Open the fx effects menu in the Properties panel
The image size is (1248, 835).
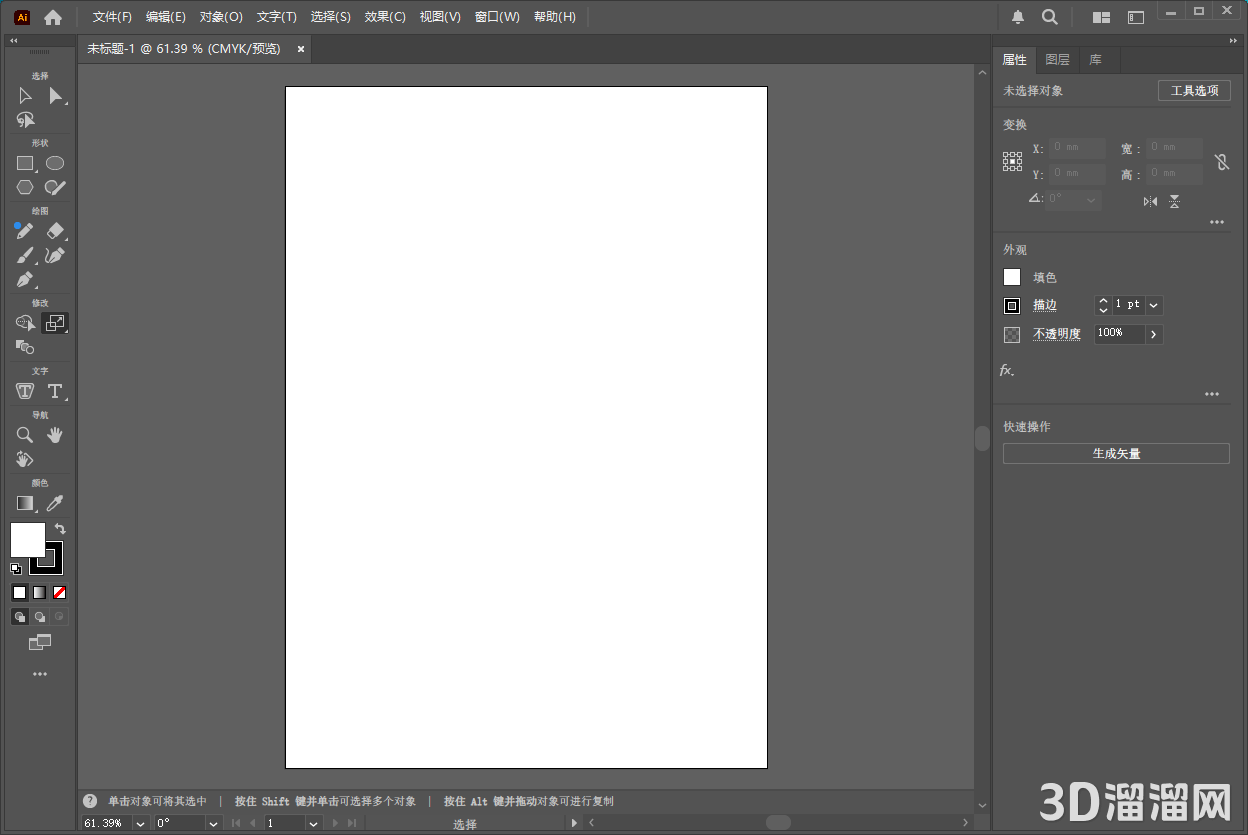(1005, 370)
